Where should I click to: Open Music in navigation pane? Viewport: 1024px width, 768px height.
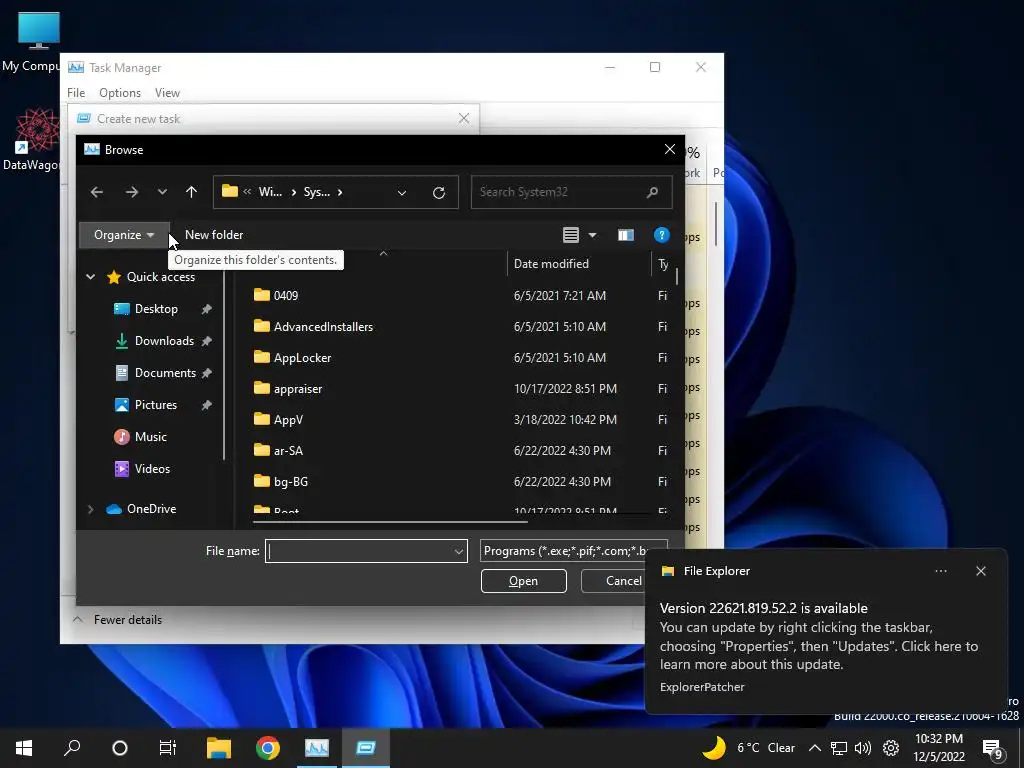click(x=150, y=437)
